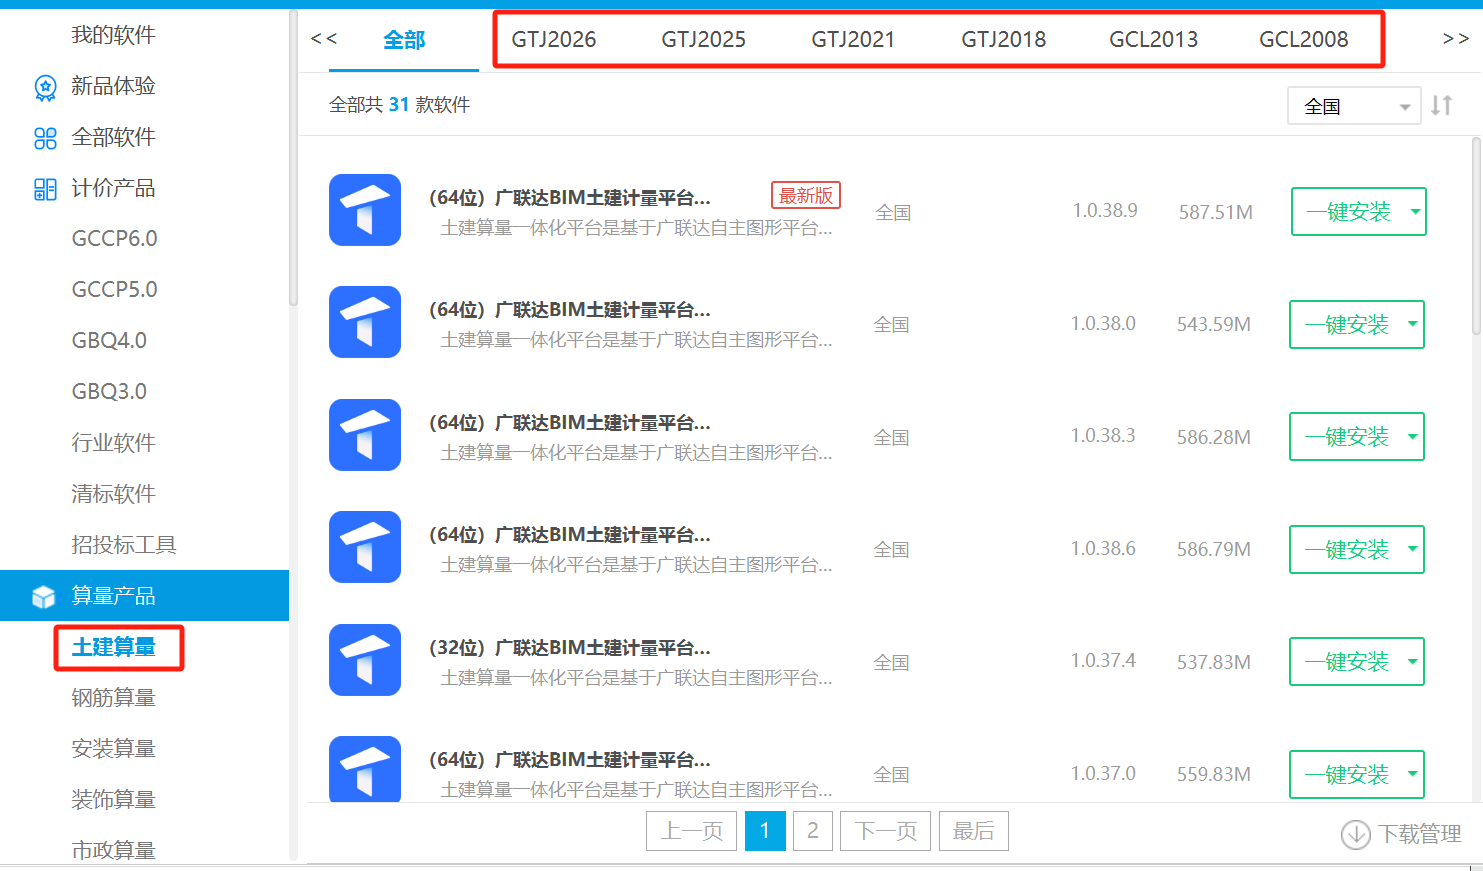Viewport: 1483px width, 871px height.
Task: Click the app icon for version 1.0.38.3
Action: point(365,435)
